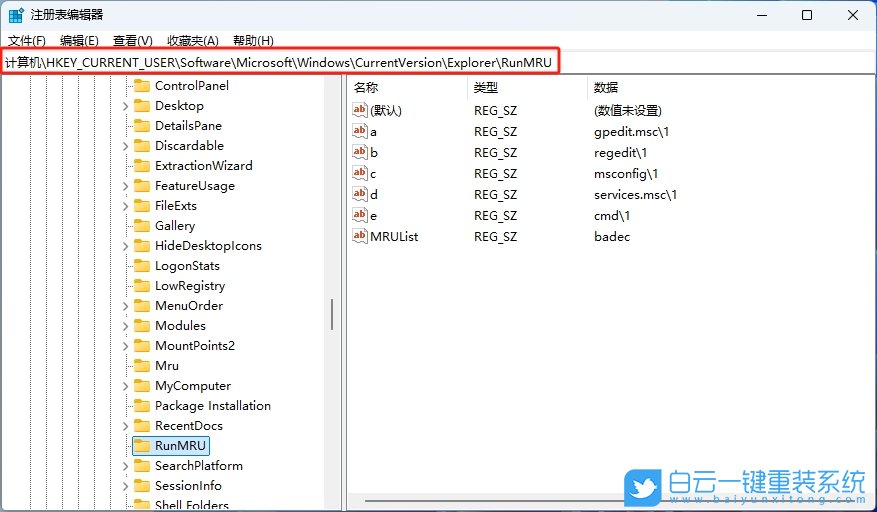877x512 pixels.
Task: Click the string icon of value d
Action: click(360, 194)
